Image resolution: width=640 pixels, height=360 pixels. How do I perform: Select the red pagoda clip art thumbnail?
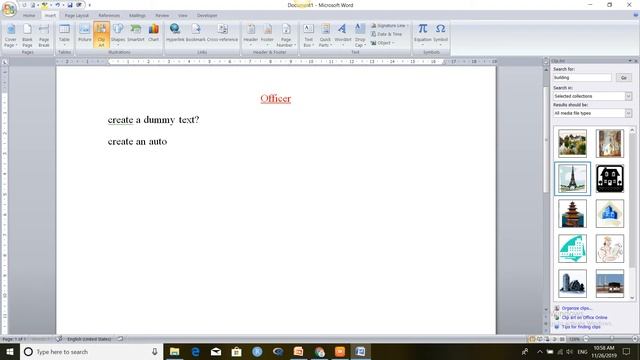pyautogui.click(x=572, y=213)
